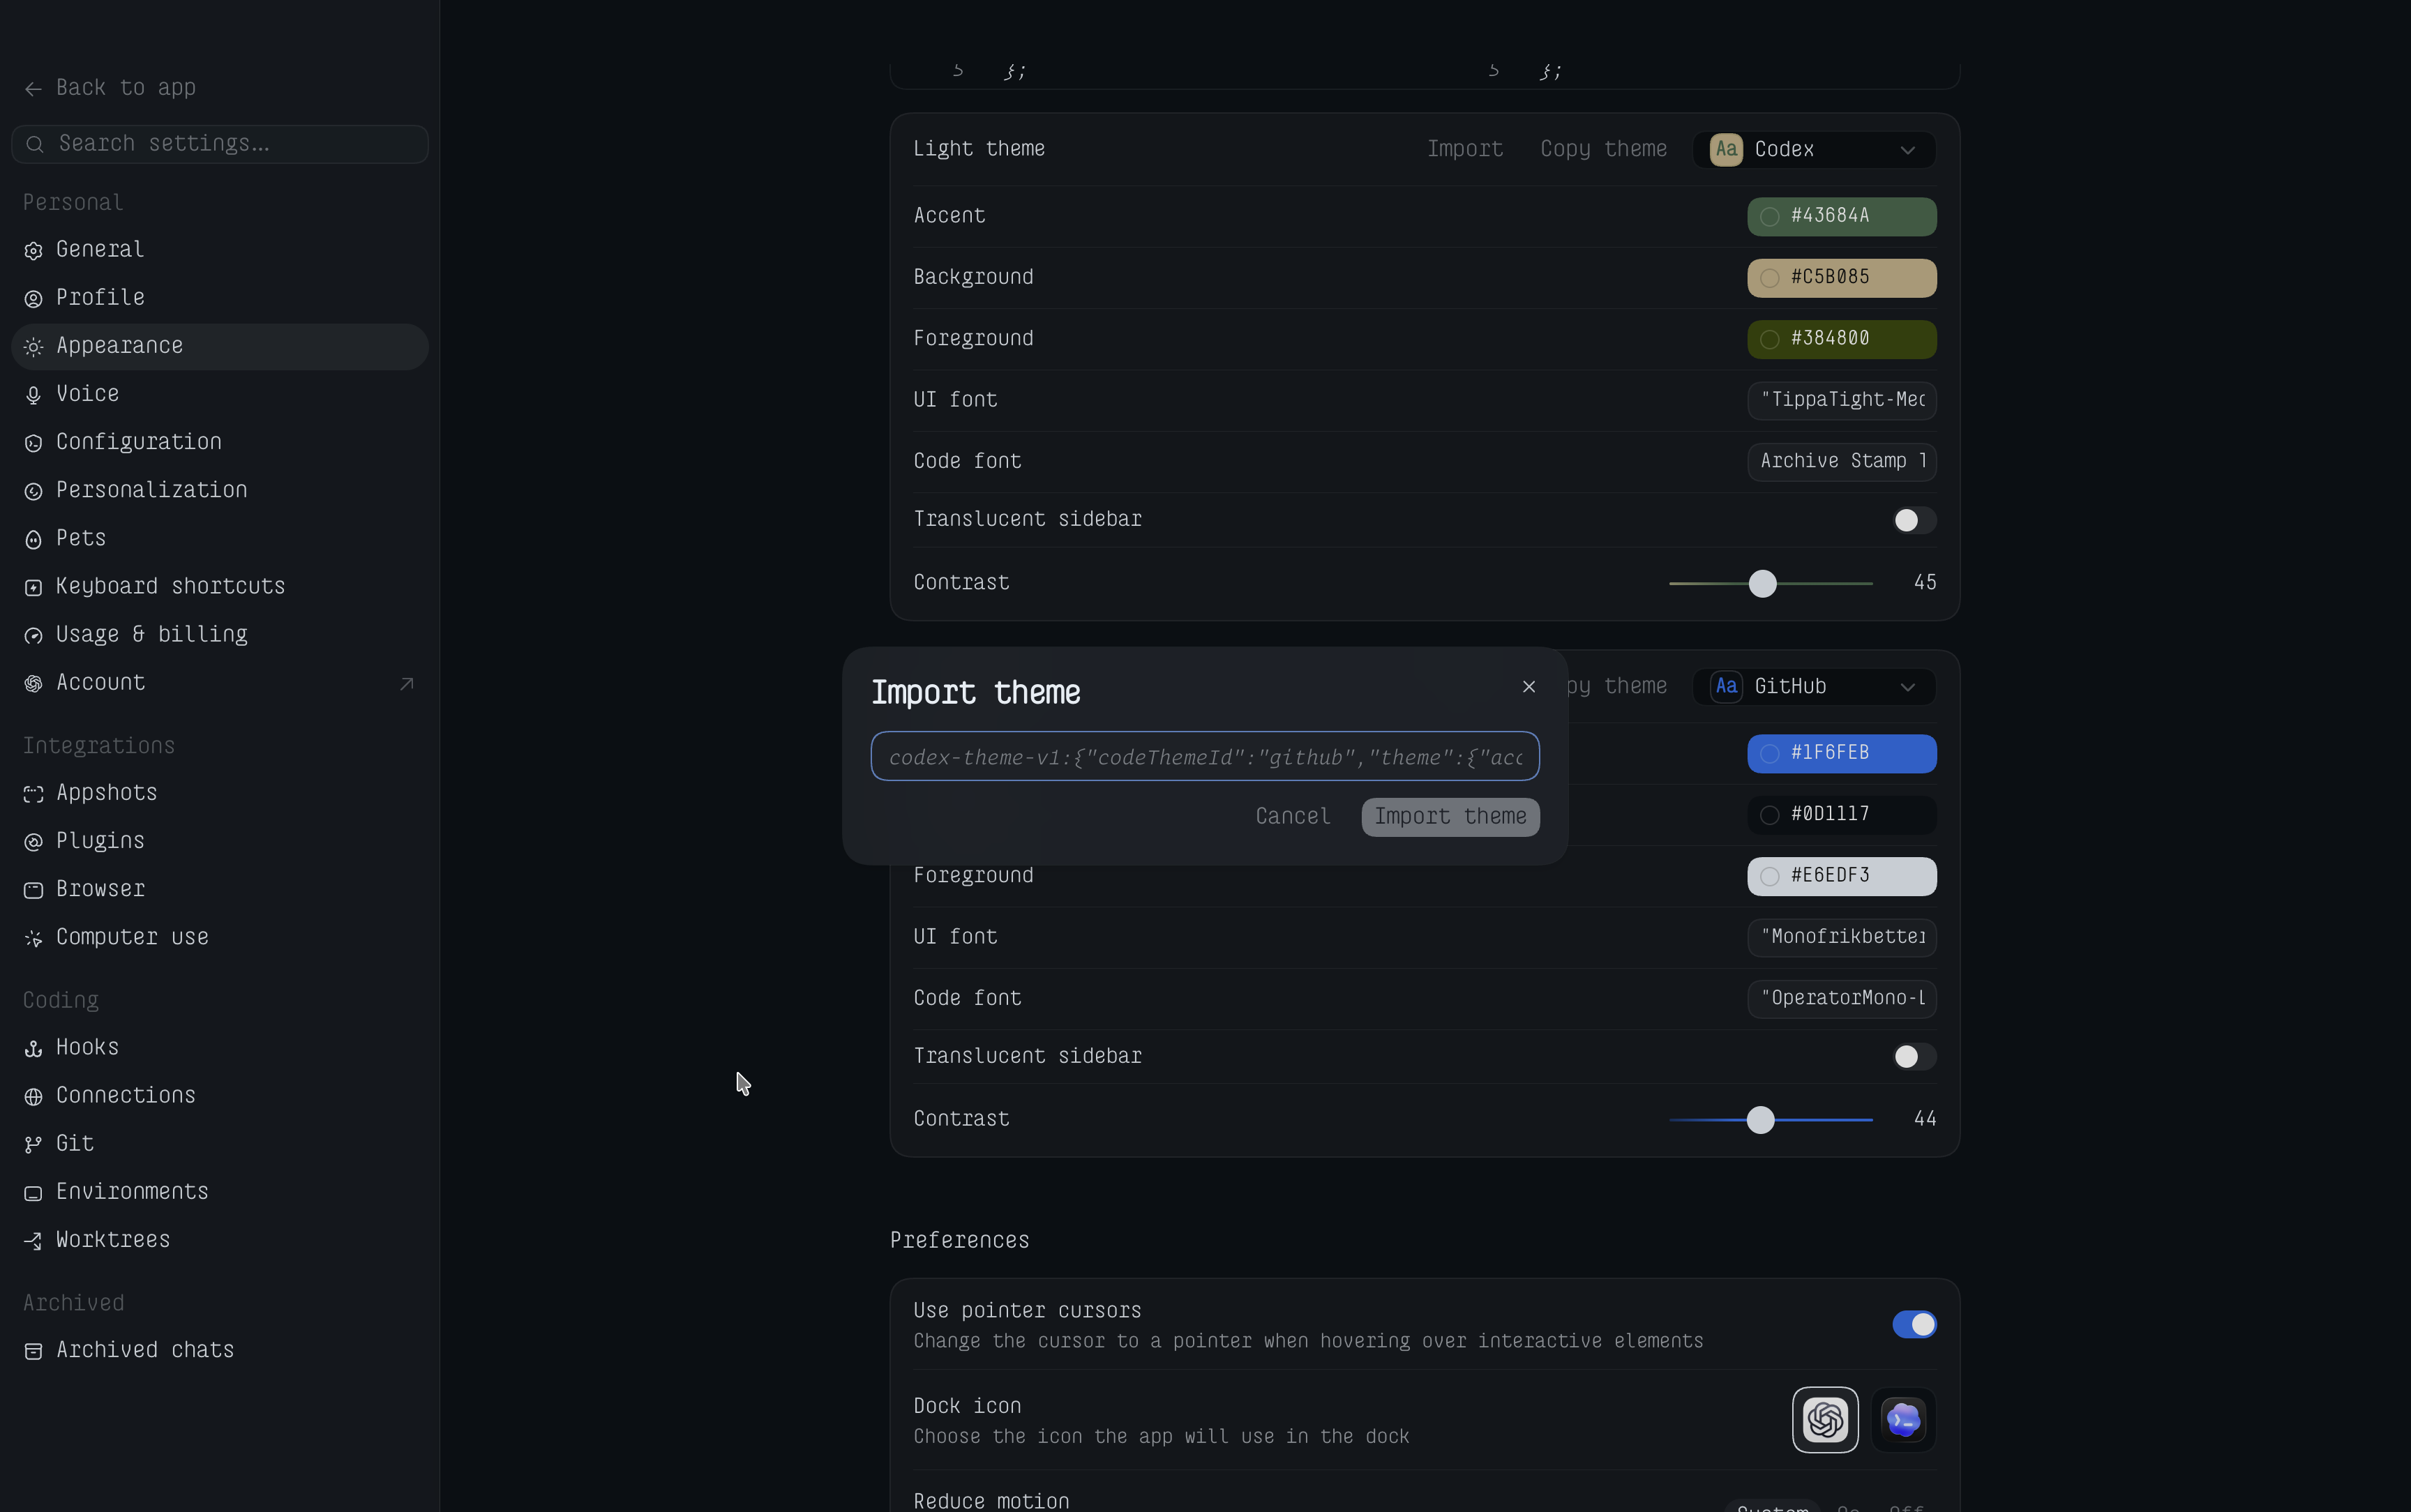This screenshot has width=2411, height=1512.
Task: Click the Appshots capture icon
Action: (x=33, y=793)
